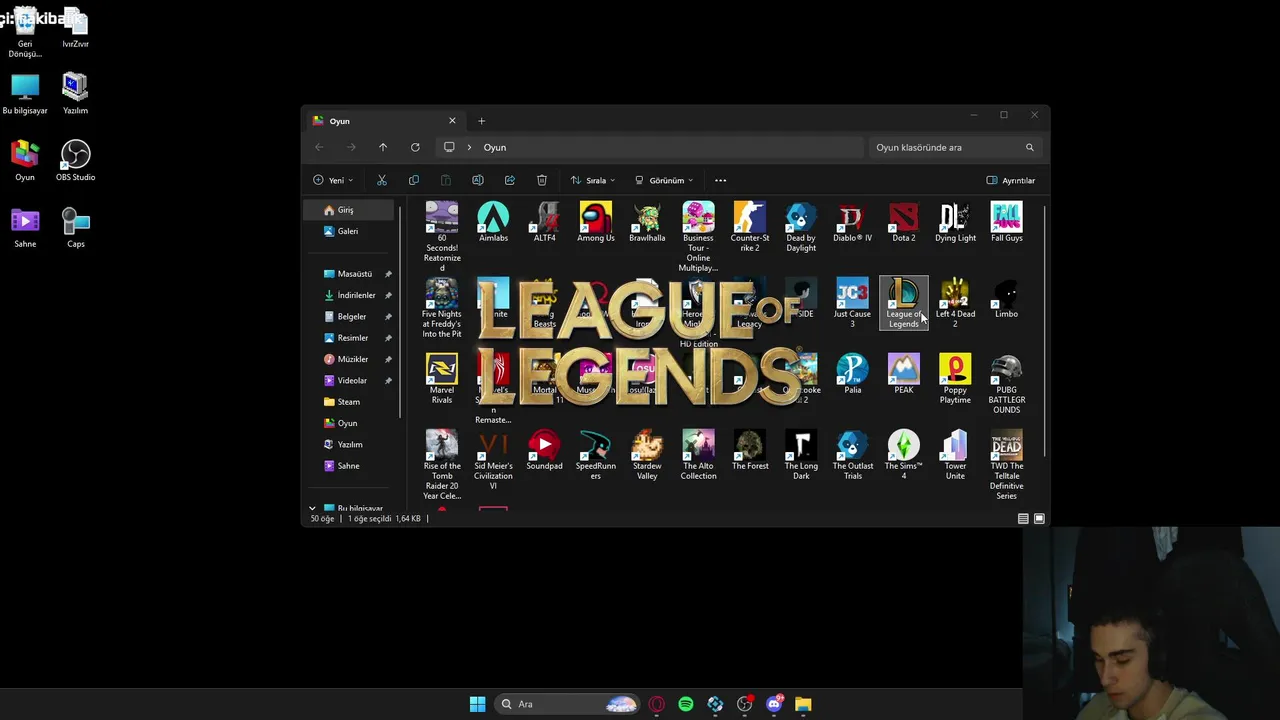
Task: Open OBS Studio desktop icon
Action: (76, 161)
